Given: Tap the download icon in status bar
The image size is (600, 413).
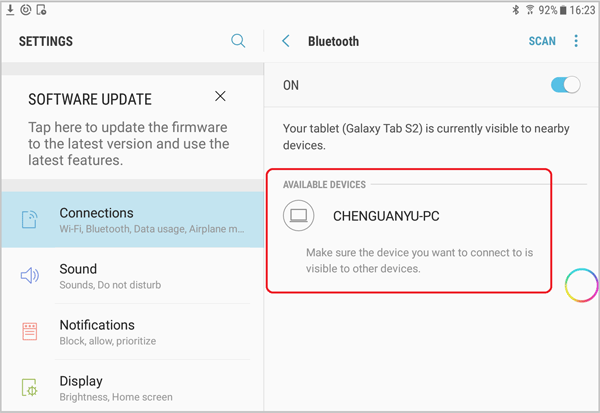Looking at the screenshot, I should point(10,10).
